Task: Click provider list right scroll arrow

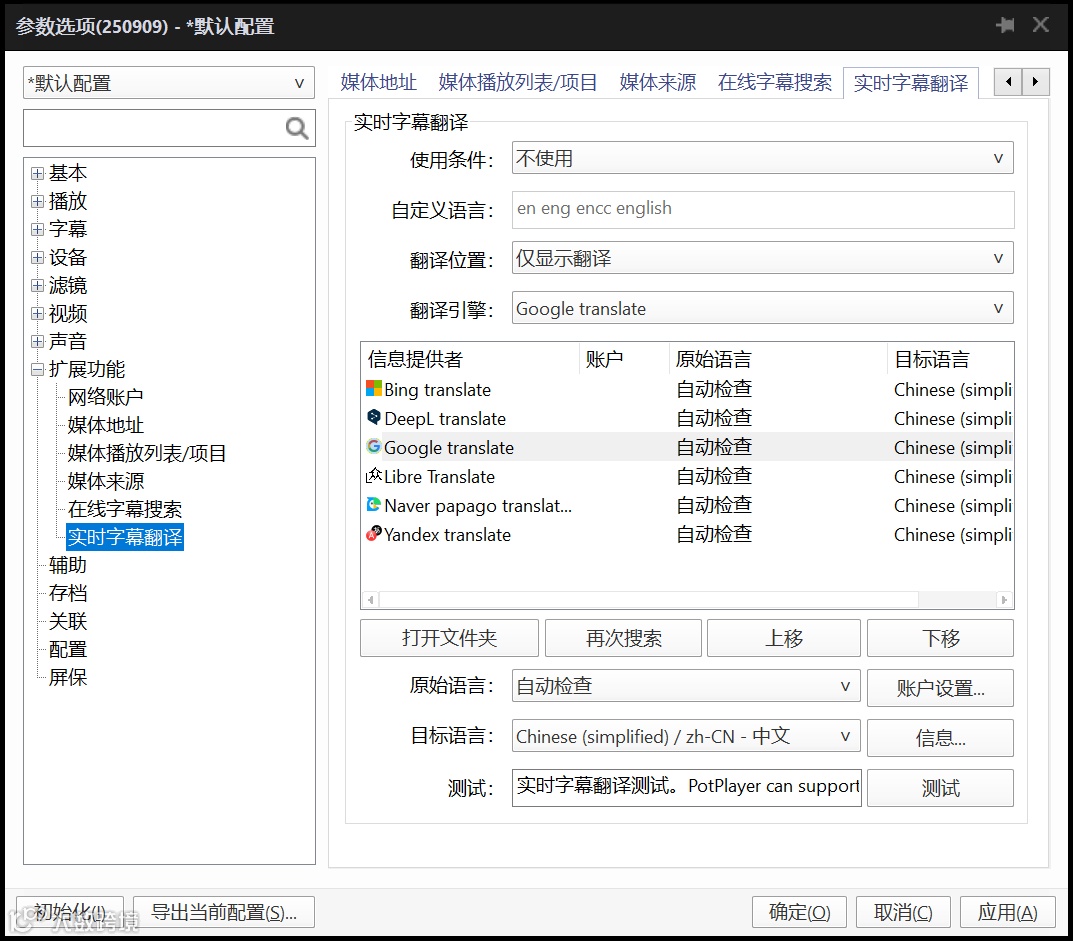Action: [1004, 600]
